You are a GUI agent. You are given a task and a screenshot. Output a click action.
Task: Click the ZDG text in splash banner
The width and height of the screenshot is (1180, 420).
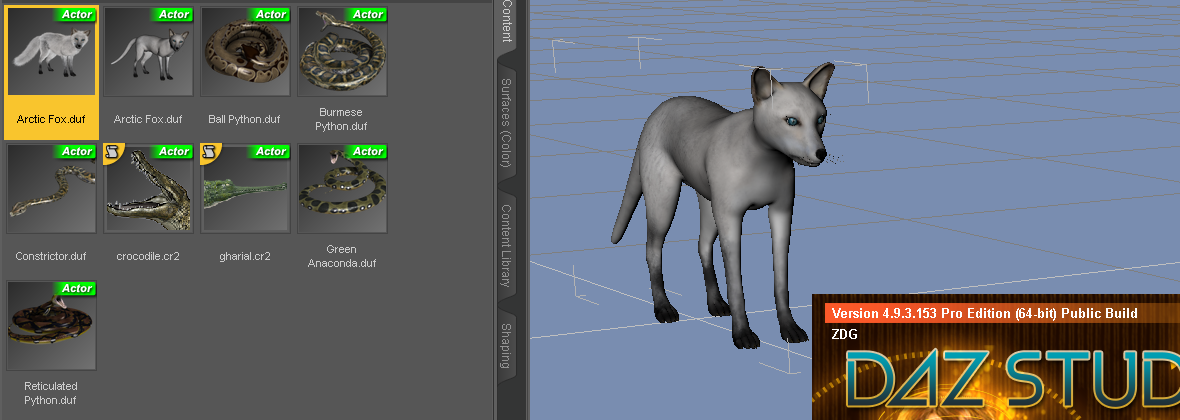[844, 335]
